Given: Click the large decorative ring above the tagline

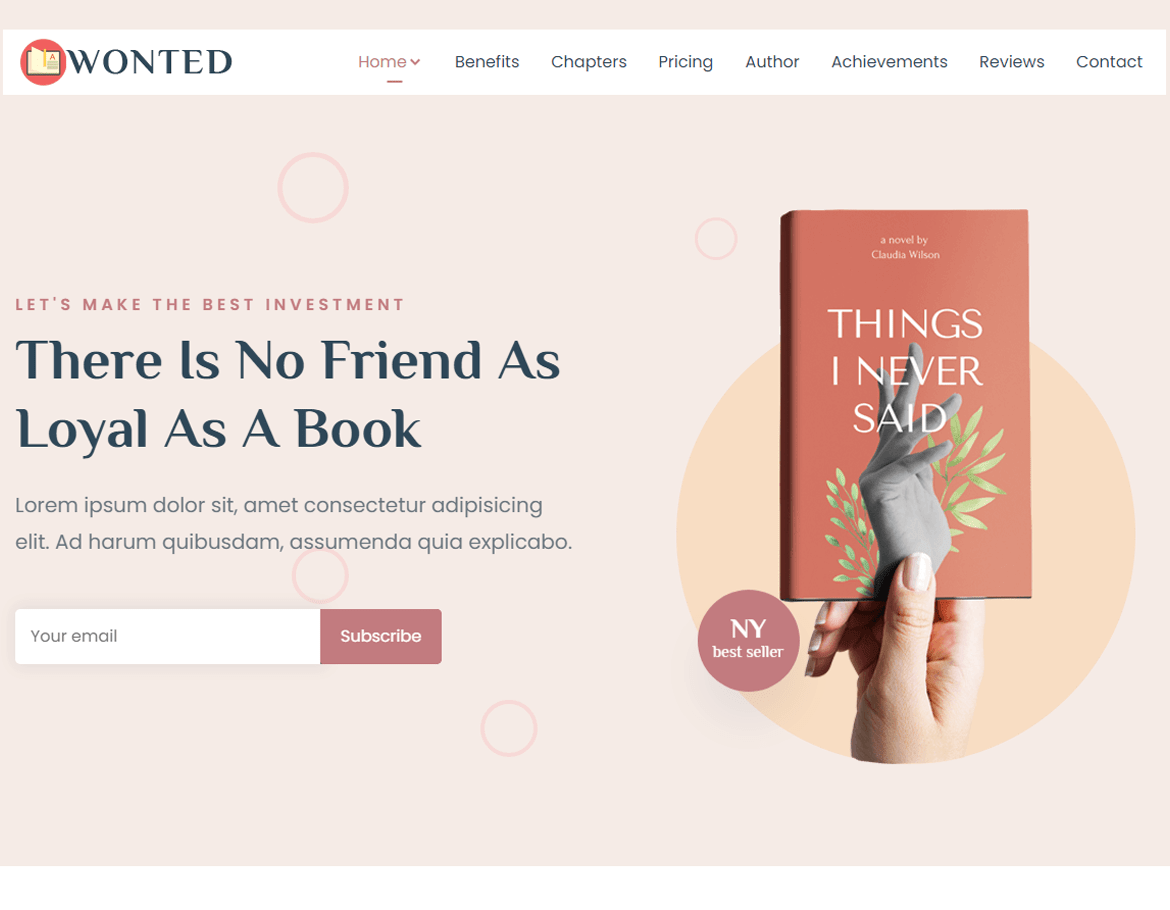Looking at the screenshot, I should pyautogui.click(x=313, y=187).
